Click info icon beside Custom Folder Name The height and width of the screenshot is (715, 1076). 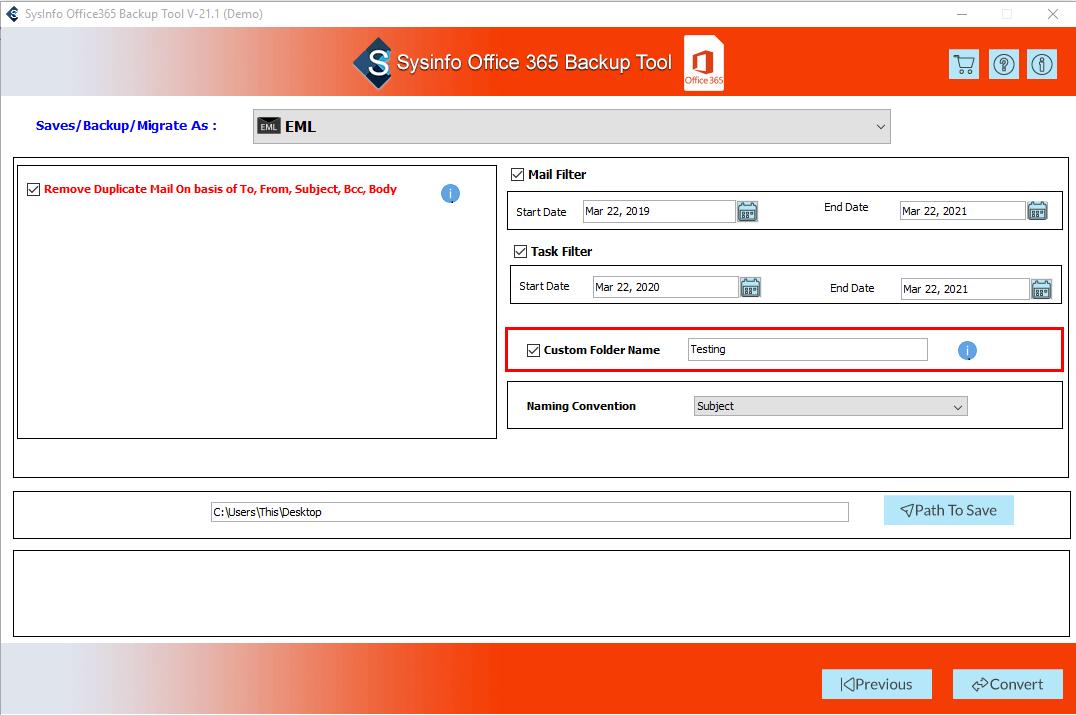pyautogui.click(x=967, y=351)
